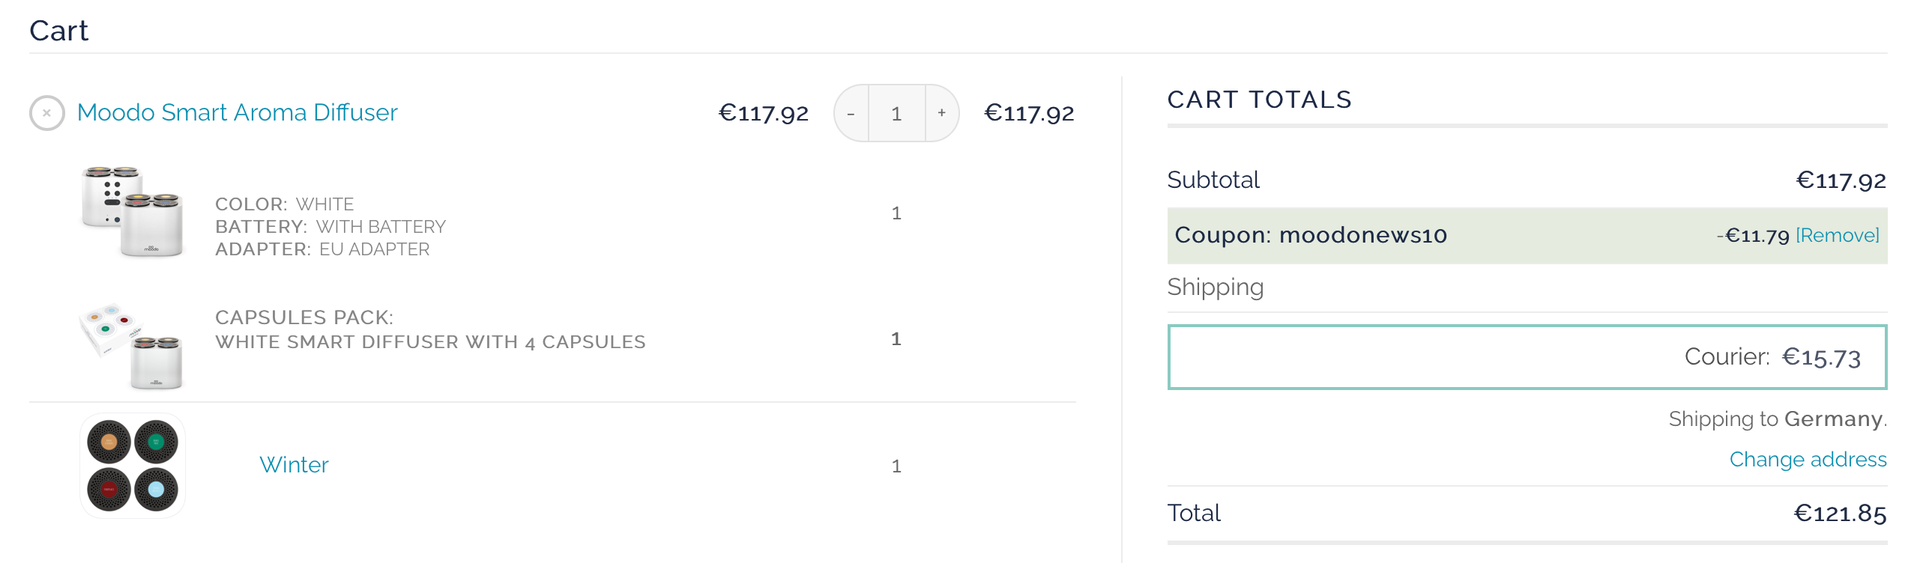Click the quantity input field
The width and height of the screenshot is (1920, 563).
tap(896, 113)
